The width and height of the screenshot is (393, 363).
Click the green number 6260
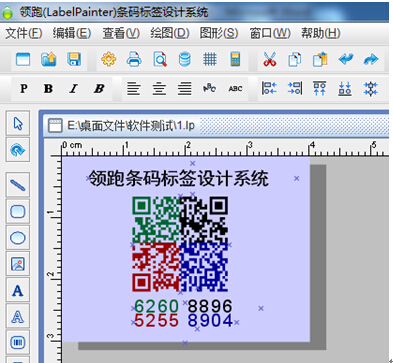[x=156, y=306]
